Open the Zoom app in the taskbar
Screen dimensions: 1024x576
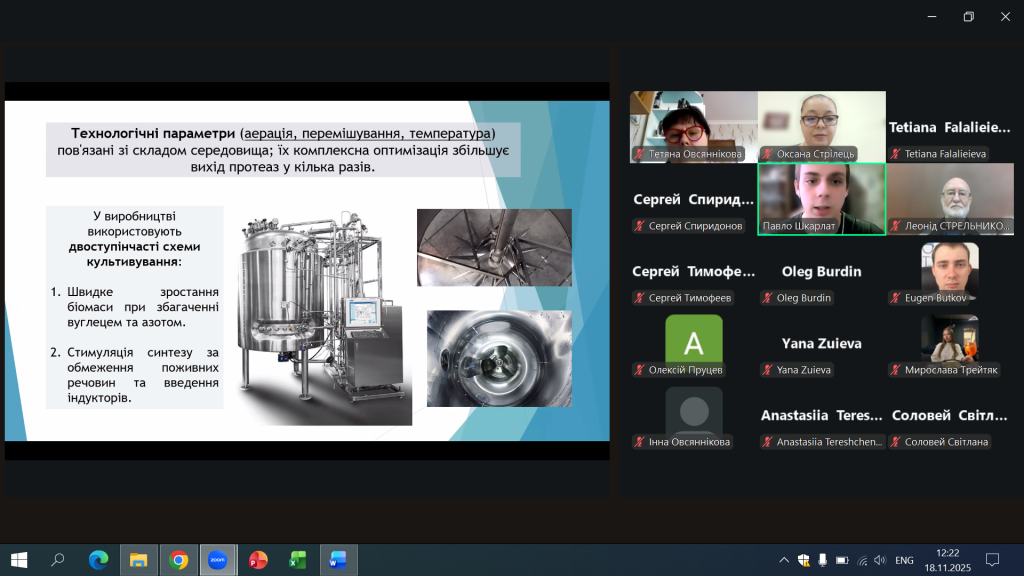click(x=218, y=560)
